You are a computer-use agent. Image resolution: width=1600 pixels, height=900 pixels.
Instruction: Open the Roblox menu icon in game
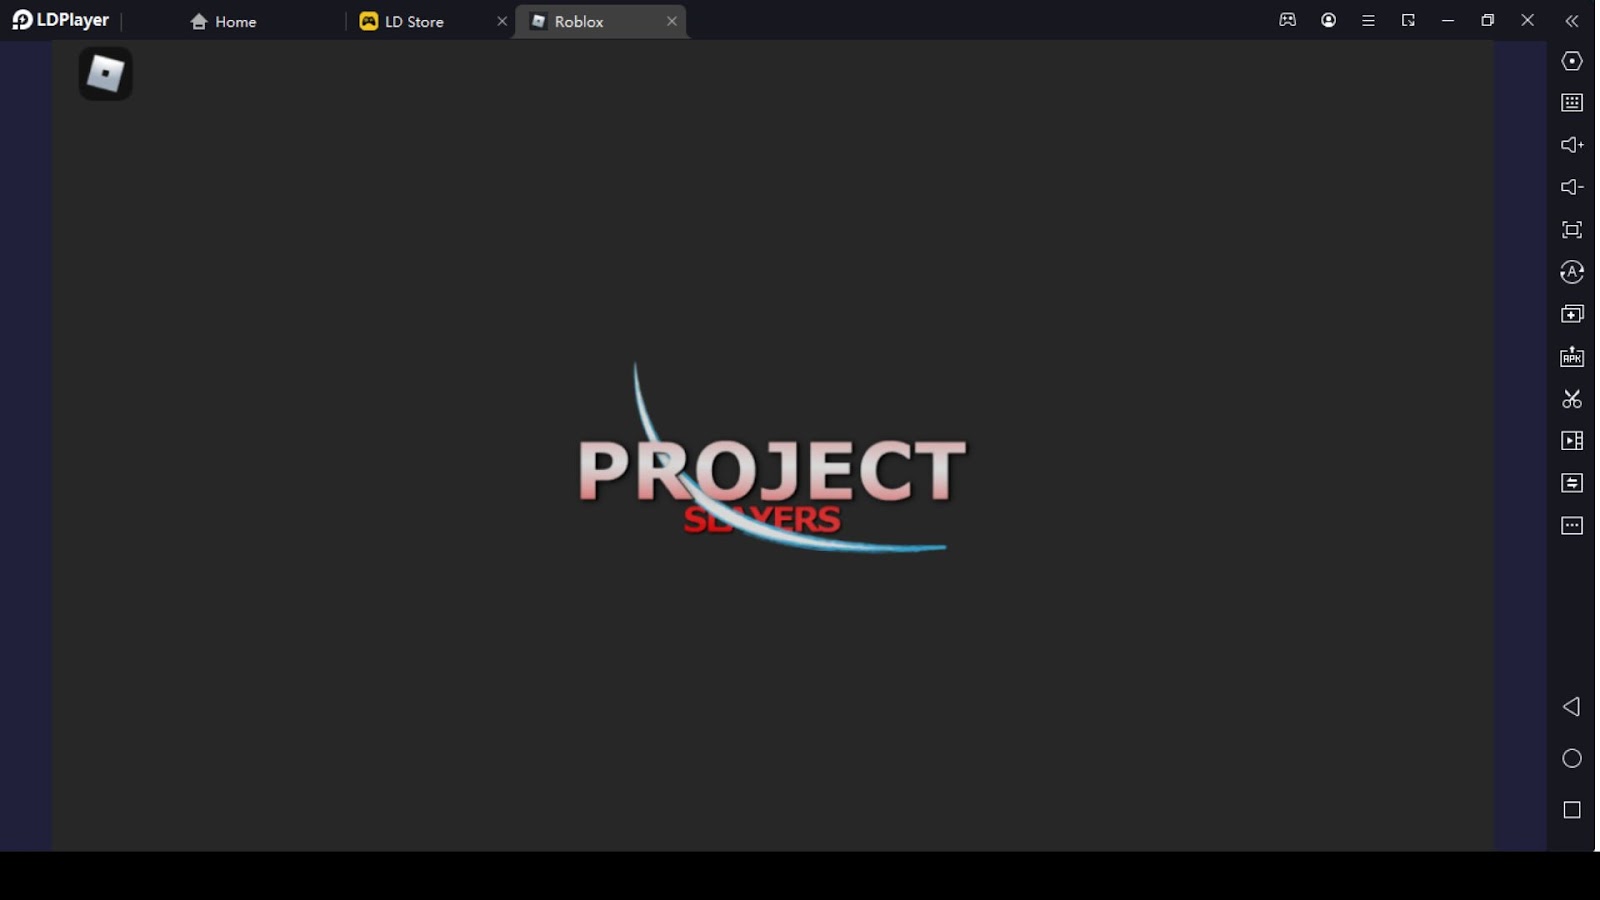[106, 73]
